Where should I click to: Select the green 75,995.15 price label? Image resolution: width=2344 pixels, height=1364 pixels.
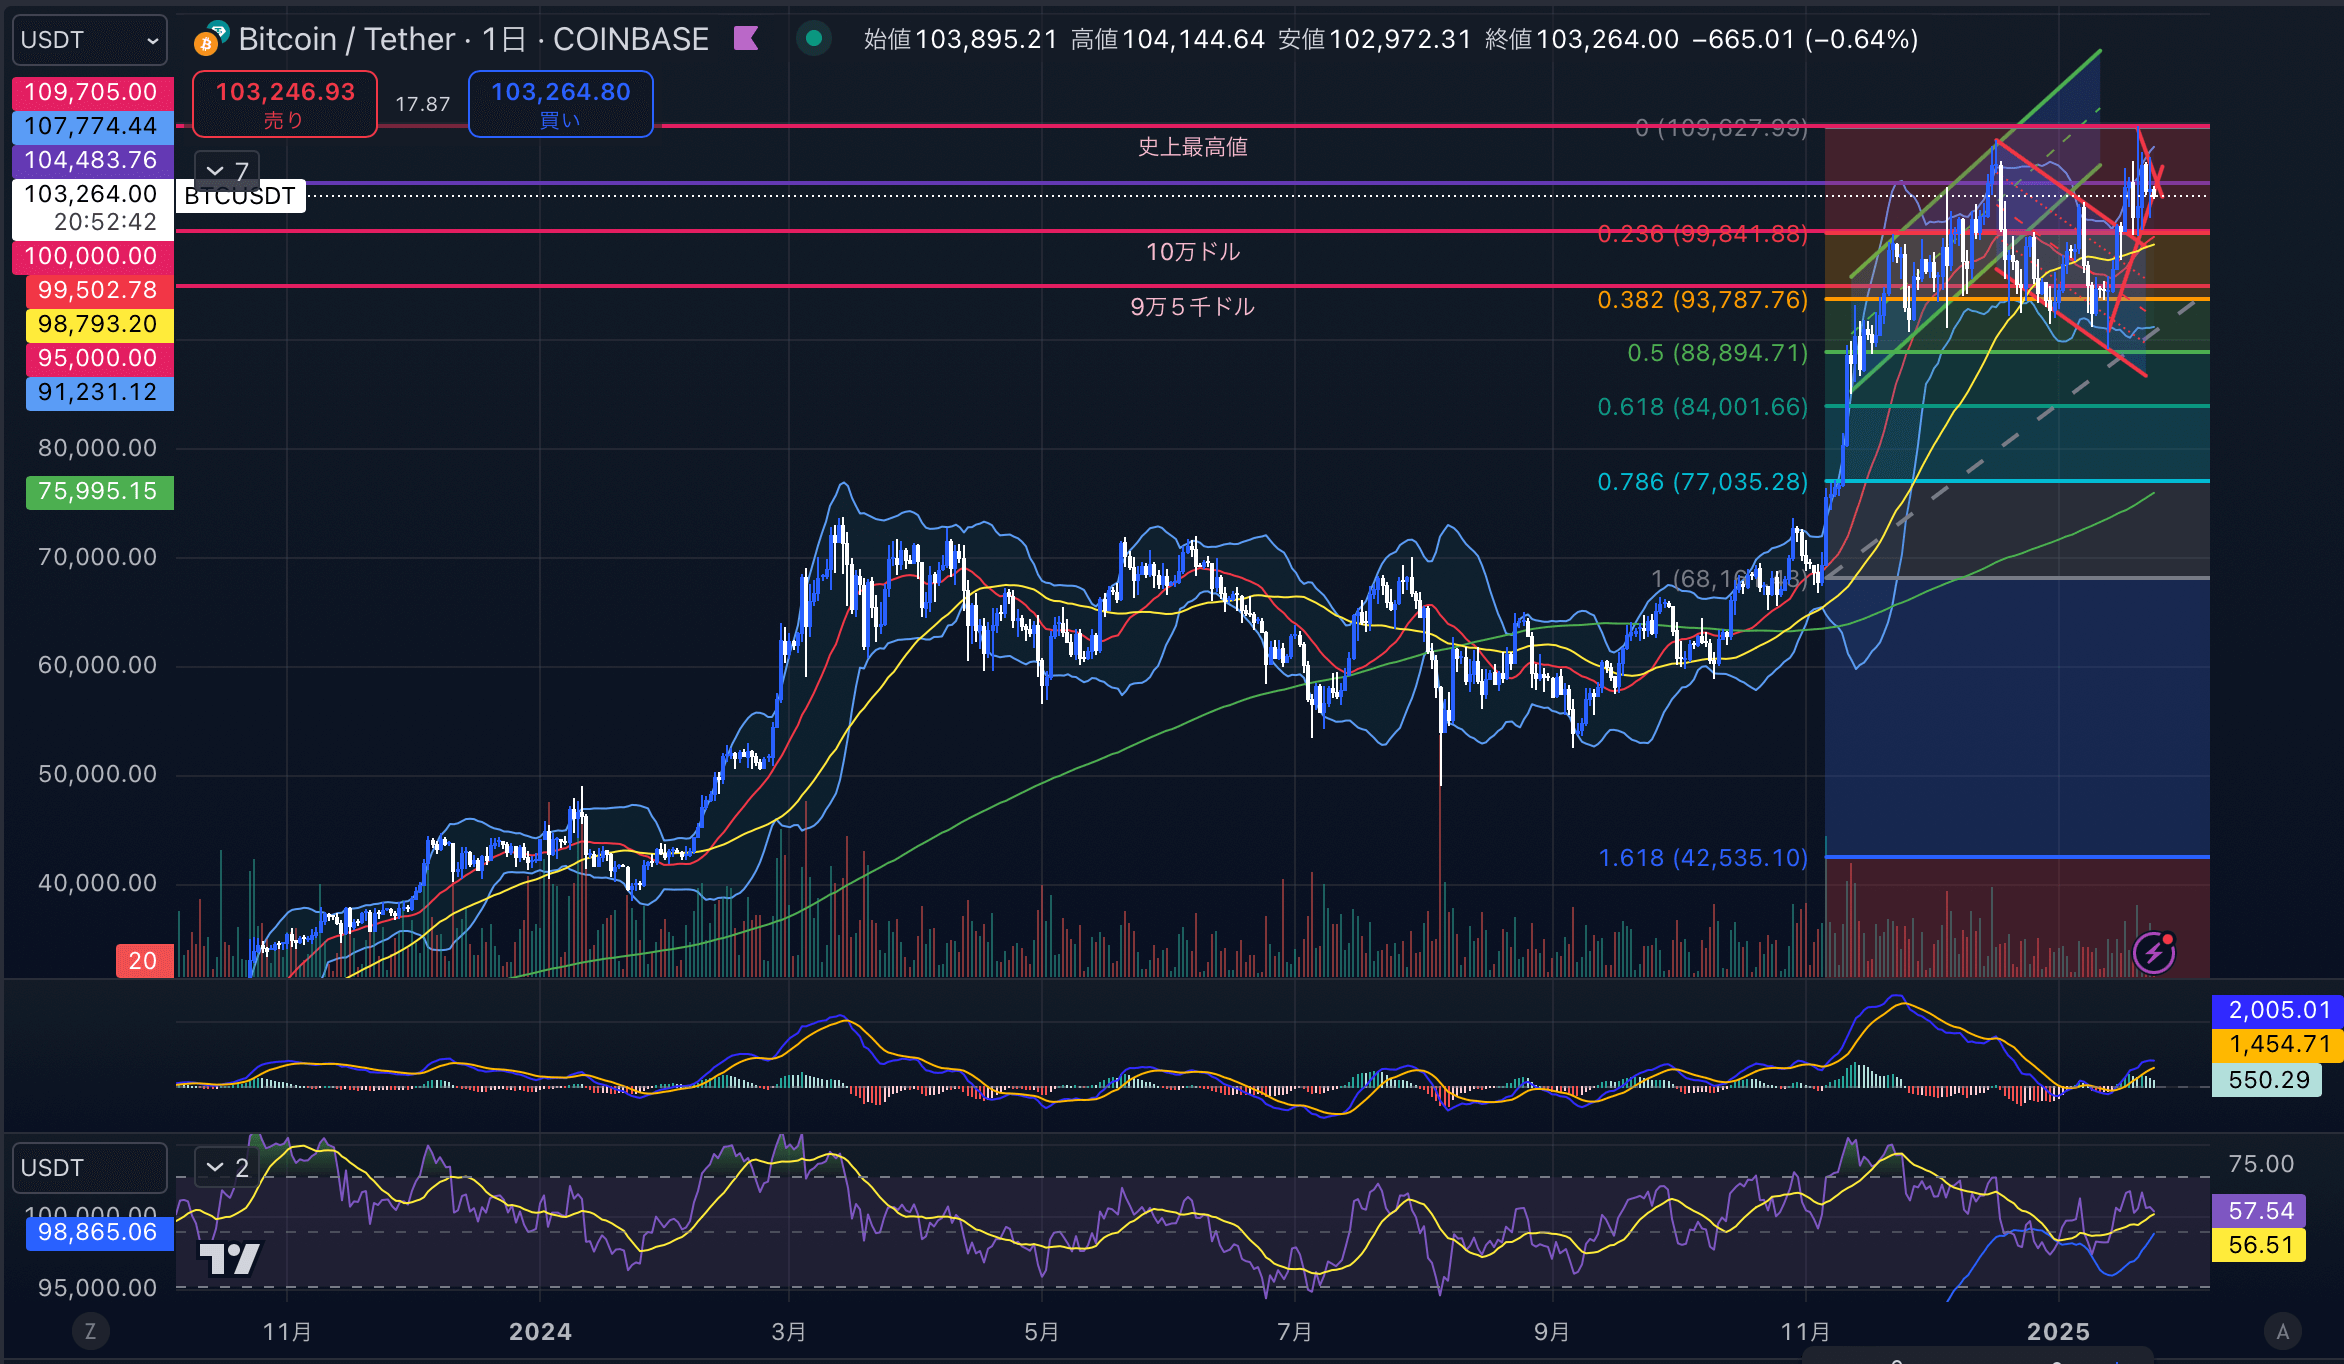point(99,492)
